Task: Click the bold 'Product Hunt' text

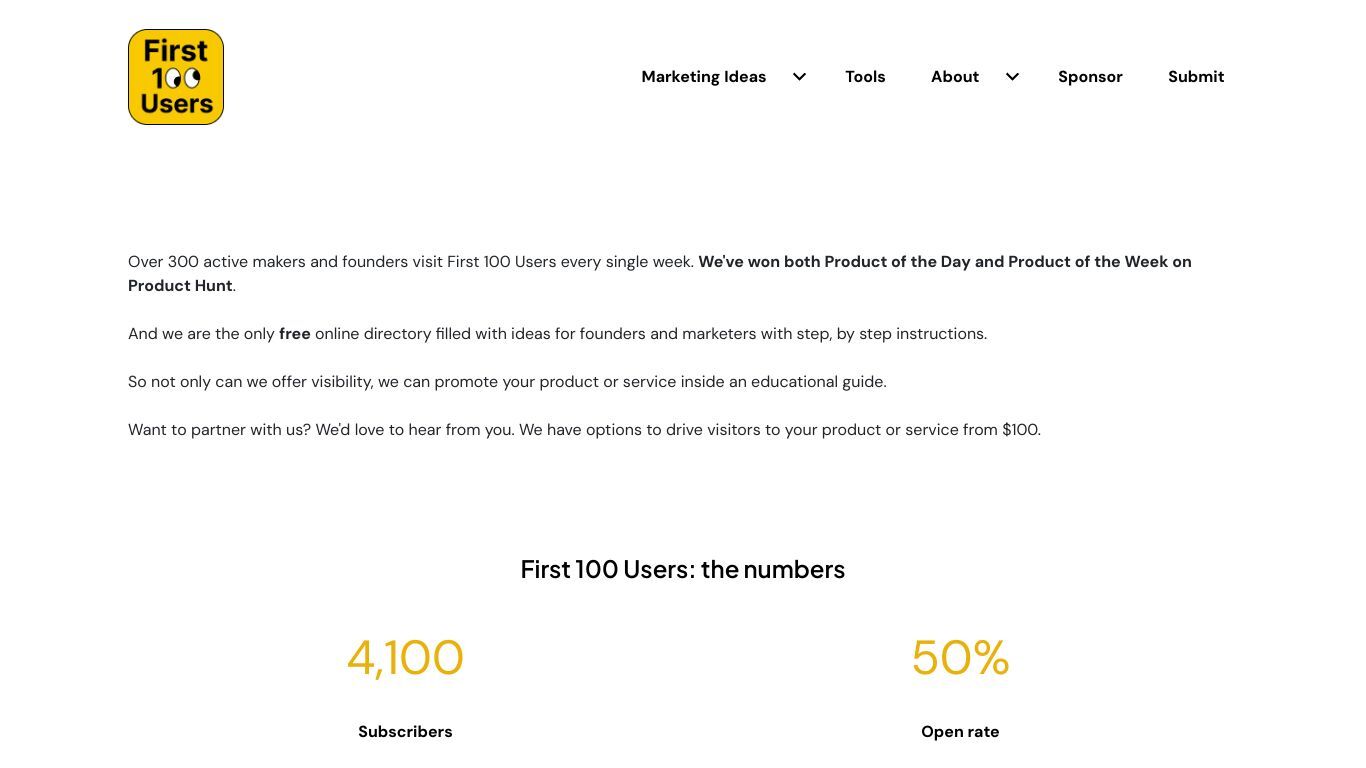Action: 180,286
